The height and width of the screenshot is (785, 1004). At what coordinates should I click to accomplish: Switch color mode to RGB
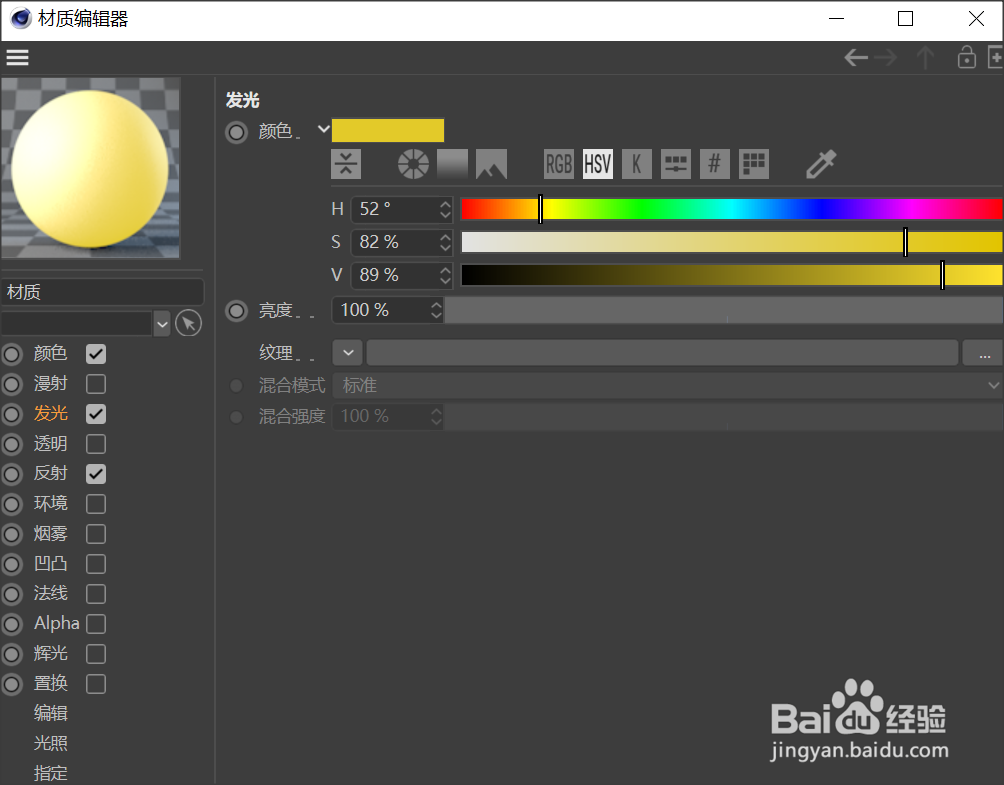click(x=558, y=163)
